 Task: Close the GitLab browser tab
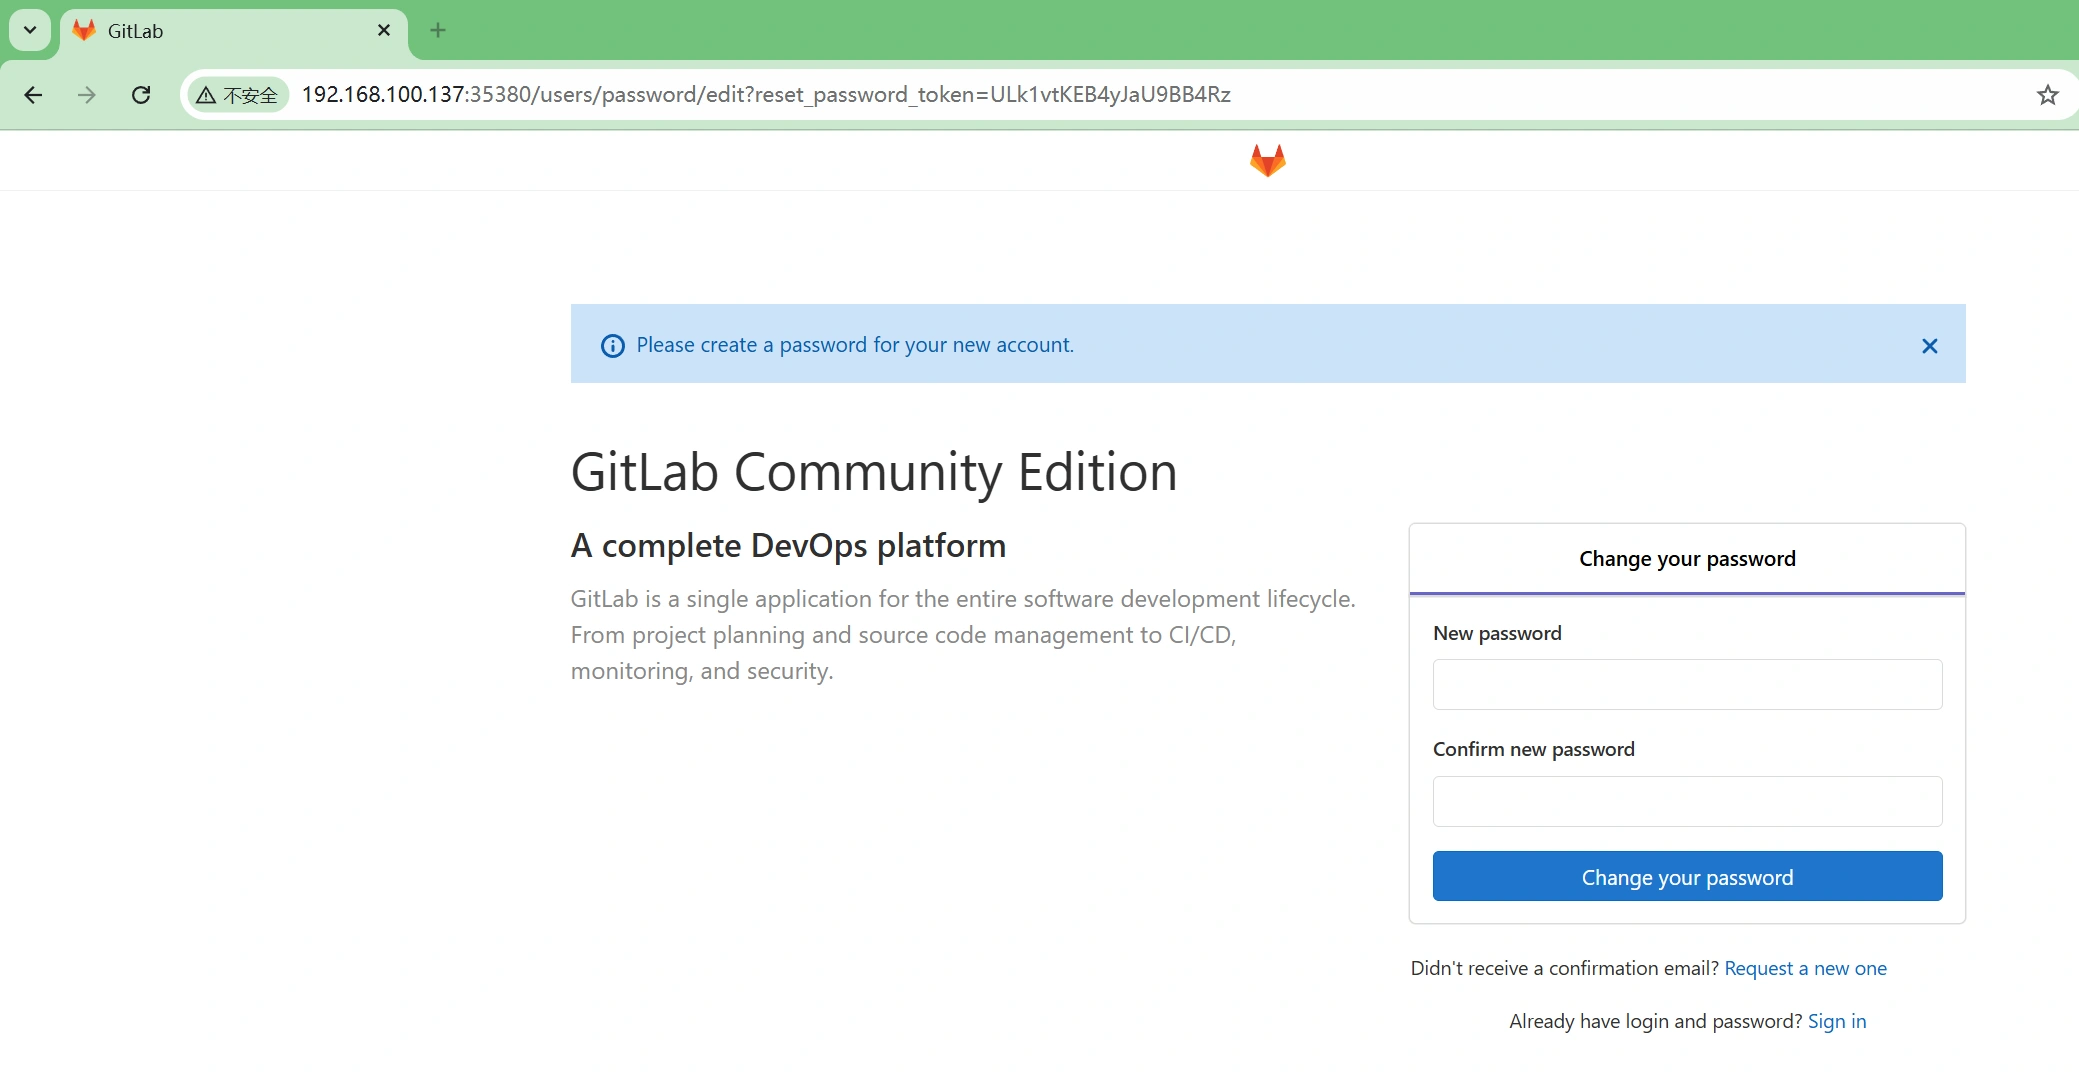pyautogui.click(x=383, y=31)
